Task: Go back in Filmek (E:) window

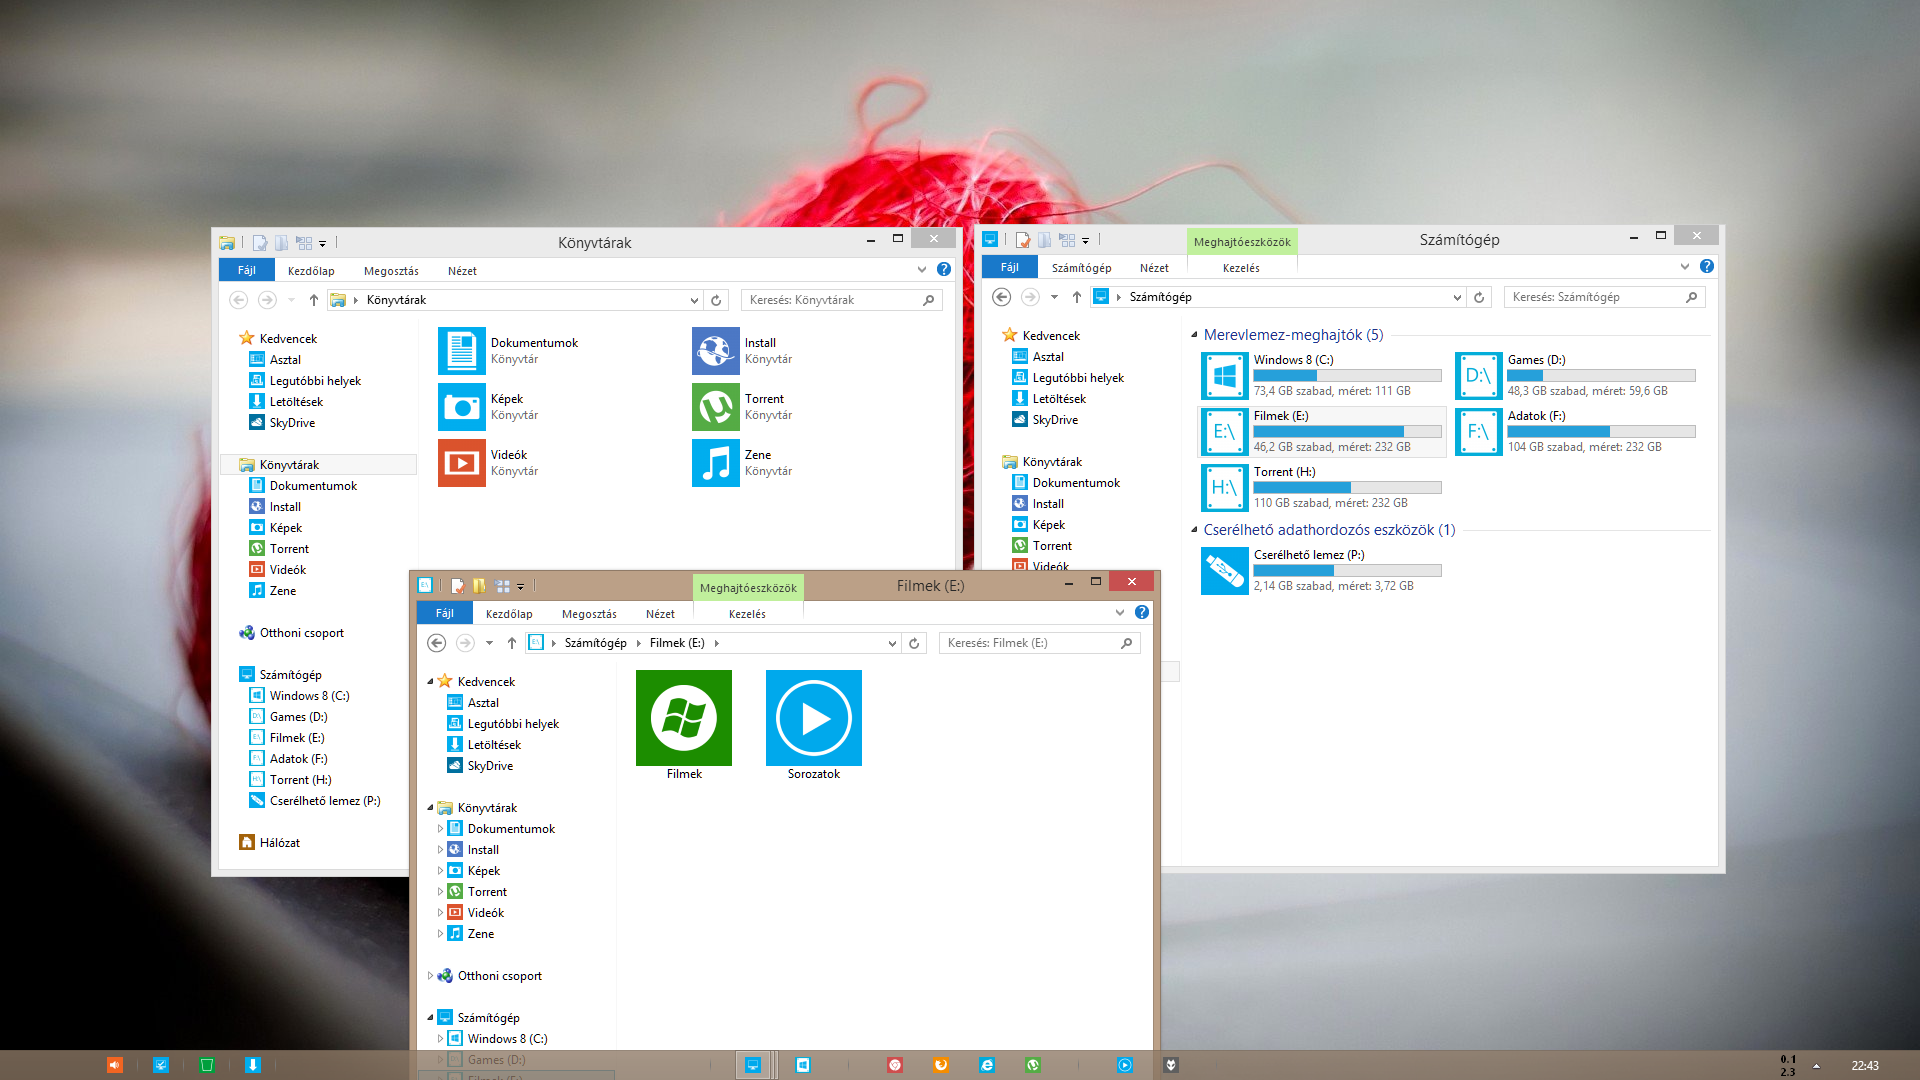Action: [437, 643]
